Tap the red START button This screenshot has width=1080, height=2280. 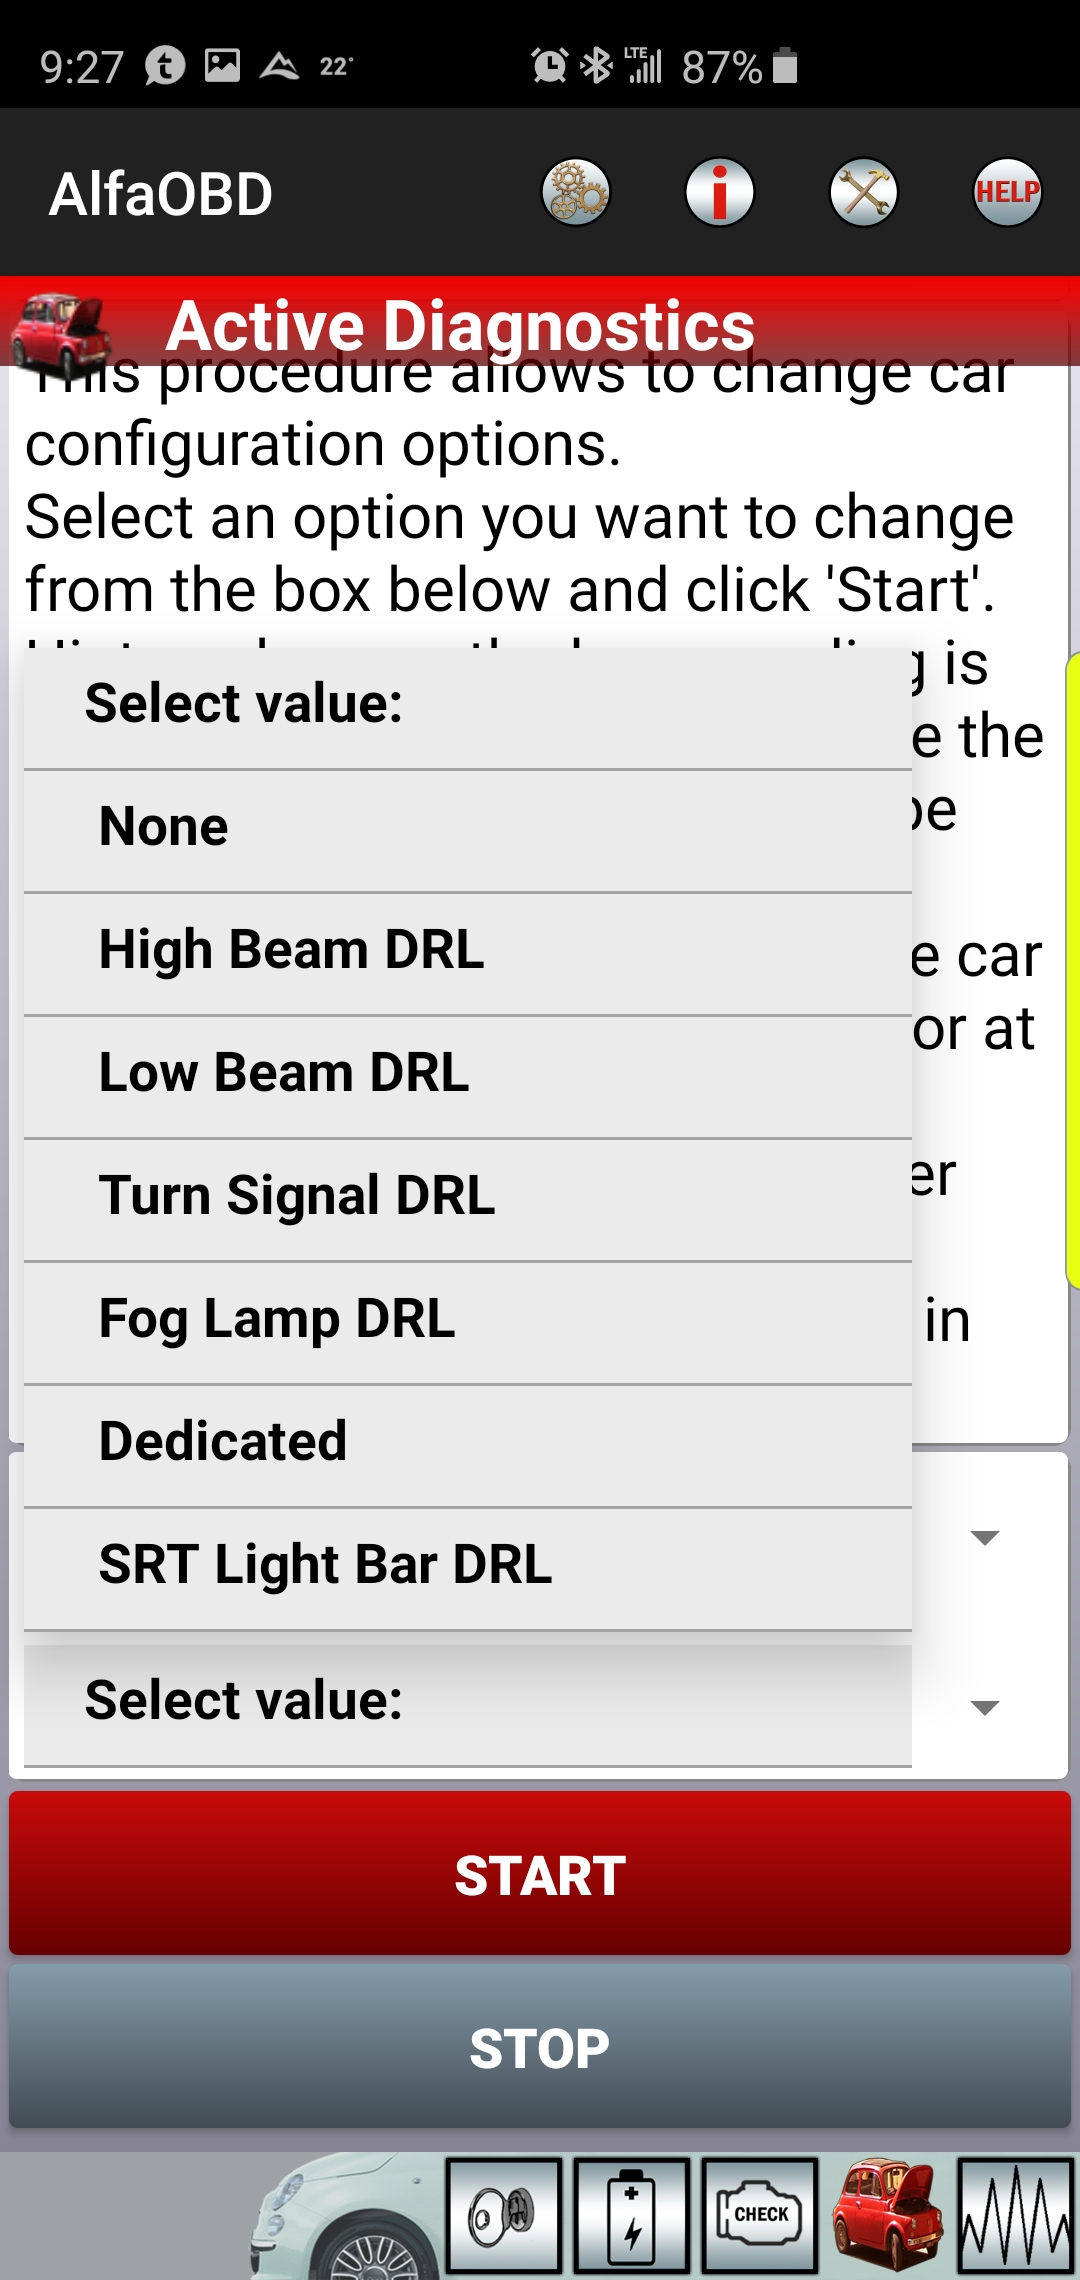(x=540, y=1875)
